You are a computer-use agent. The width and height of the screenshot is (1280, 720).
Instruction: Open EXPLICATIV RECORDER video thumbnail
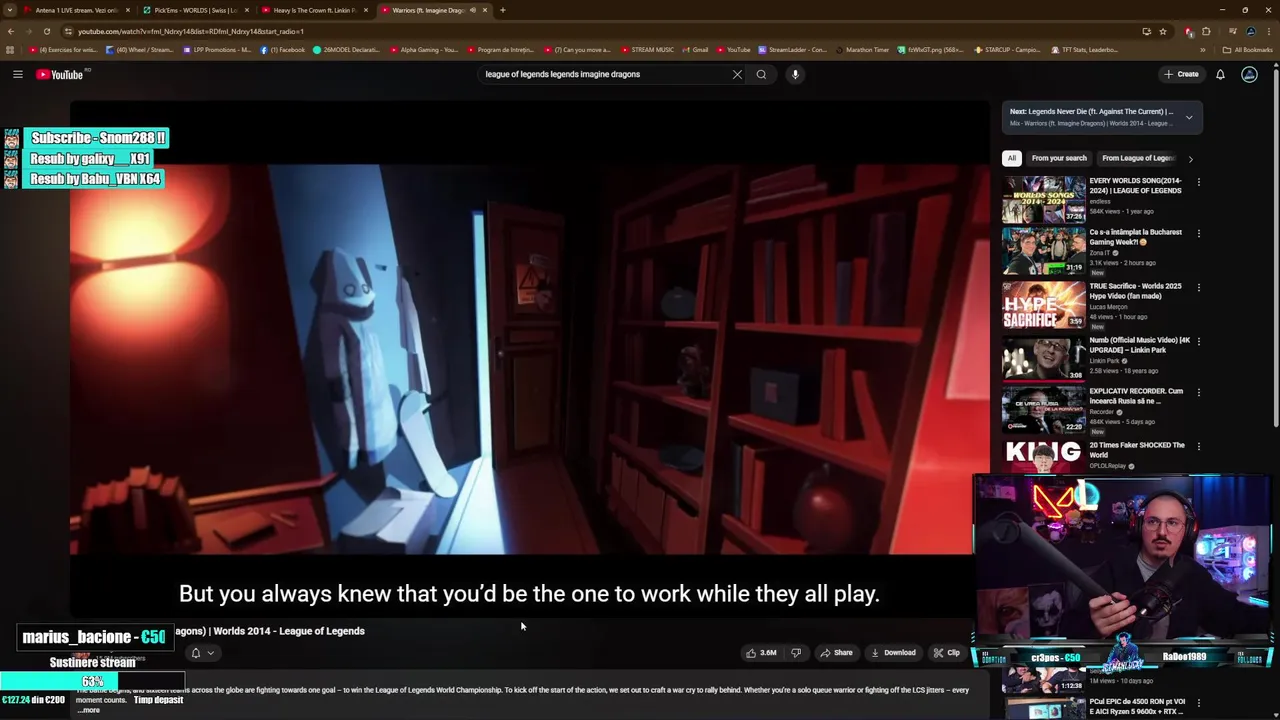1044,409
